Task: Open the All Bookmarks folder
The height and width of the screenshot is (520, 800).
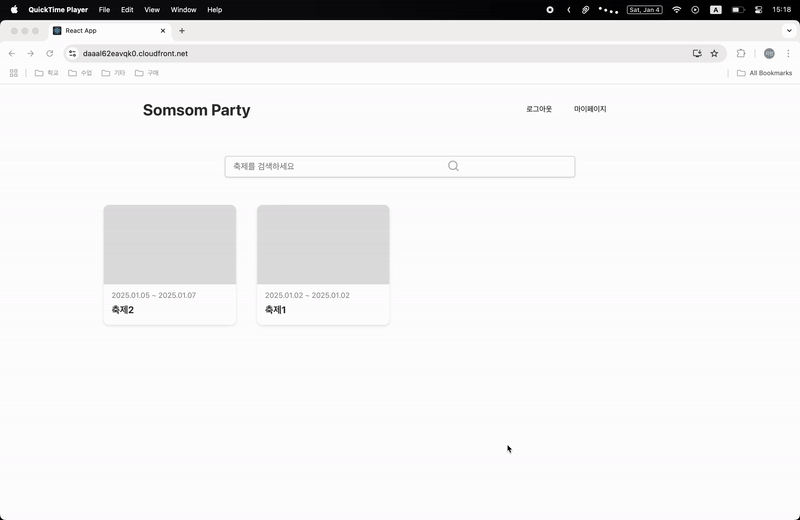Action: pos(764,73)
